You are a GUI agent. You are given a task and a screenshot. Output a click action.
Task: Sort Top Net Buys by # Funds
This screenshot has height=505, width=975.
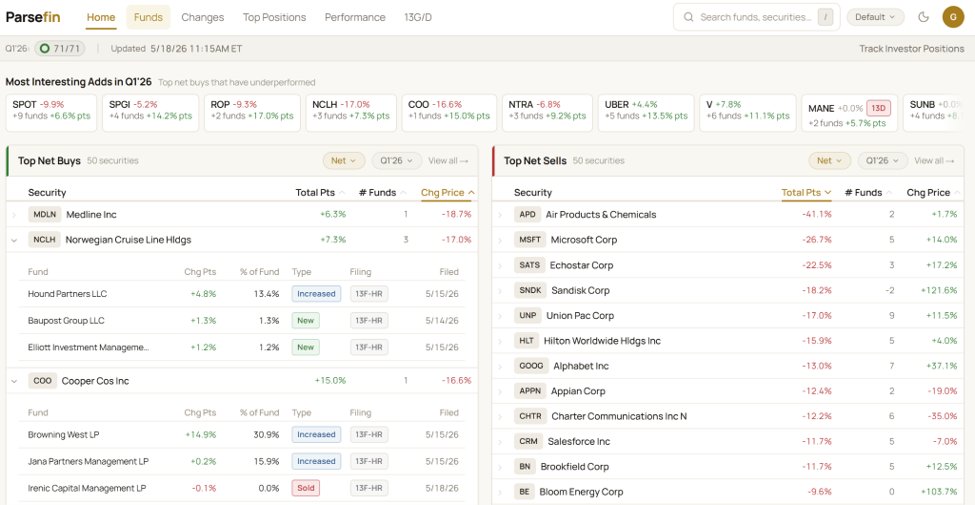382,193
